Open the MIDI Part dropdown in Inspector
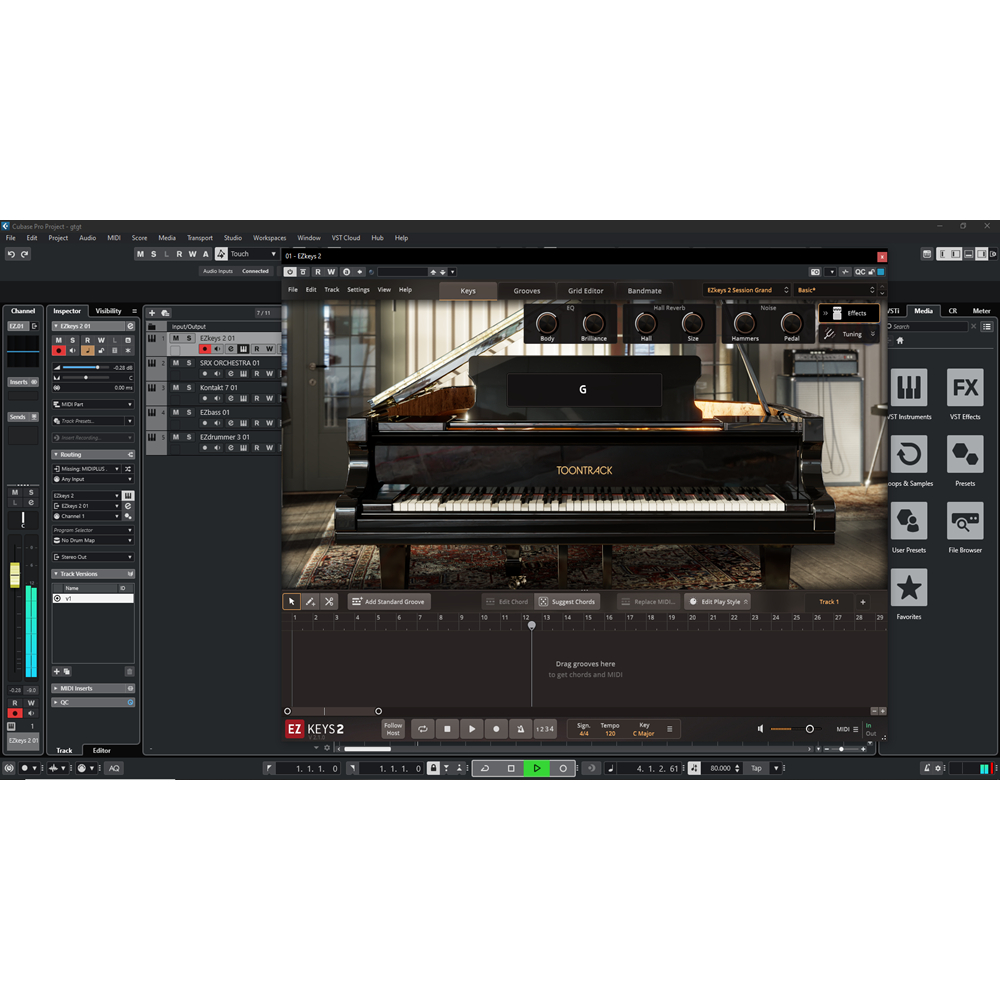This screenshot has width=1000, height=1000. pyautogui.click(x=93, y=404)
